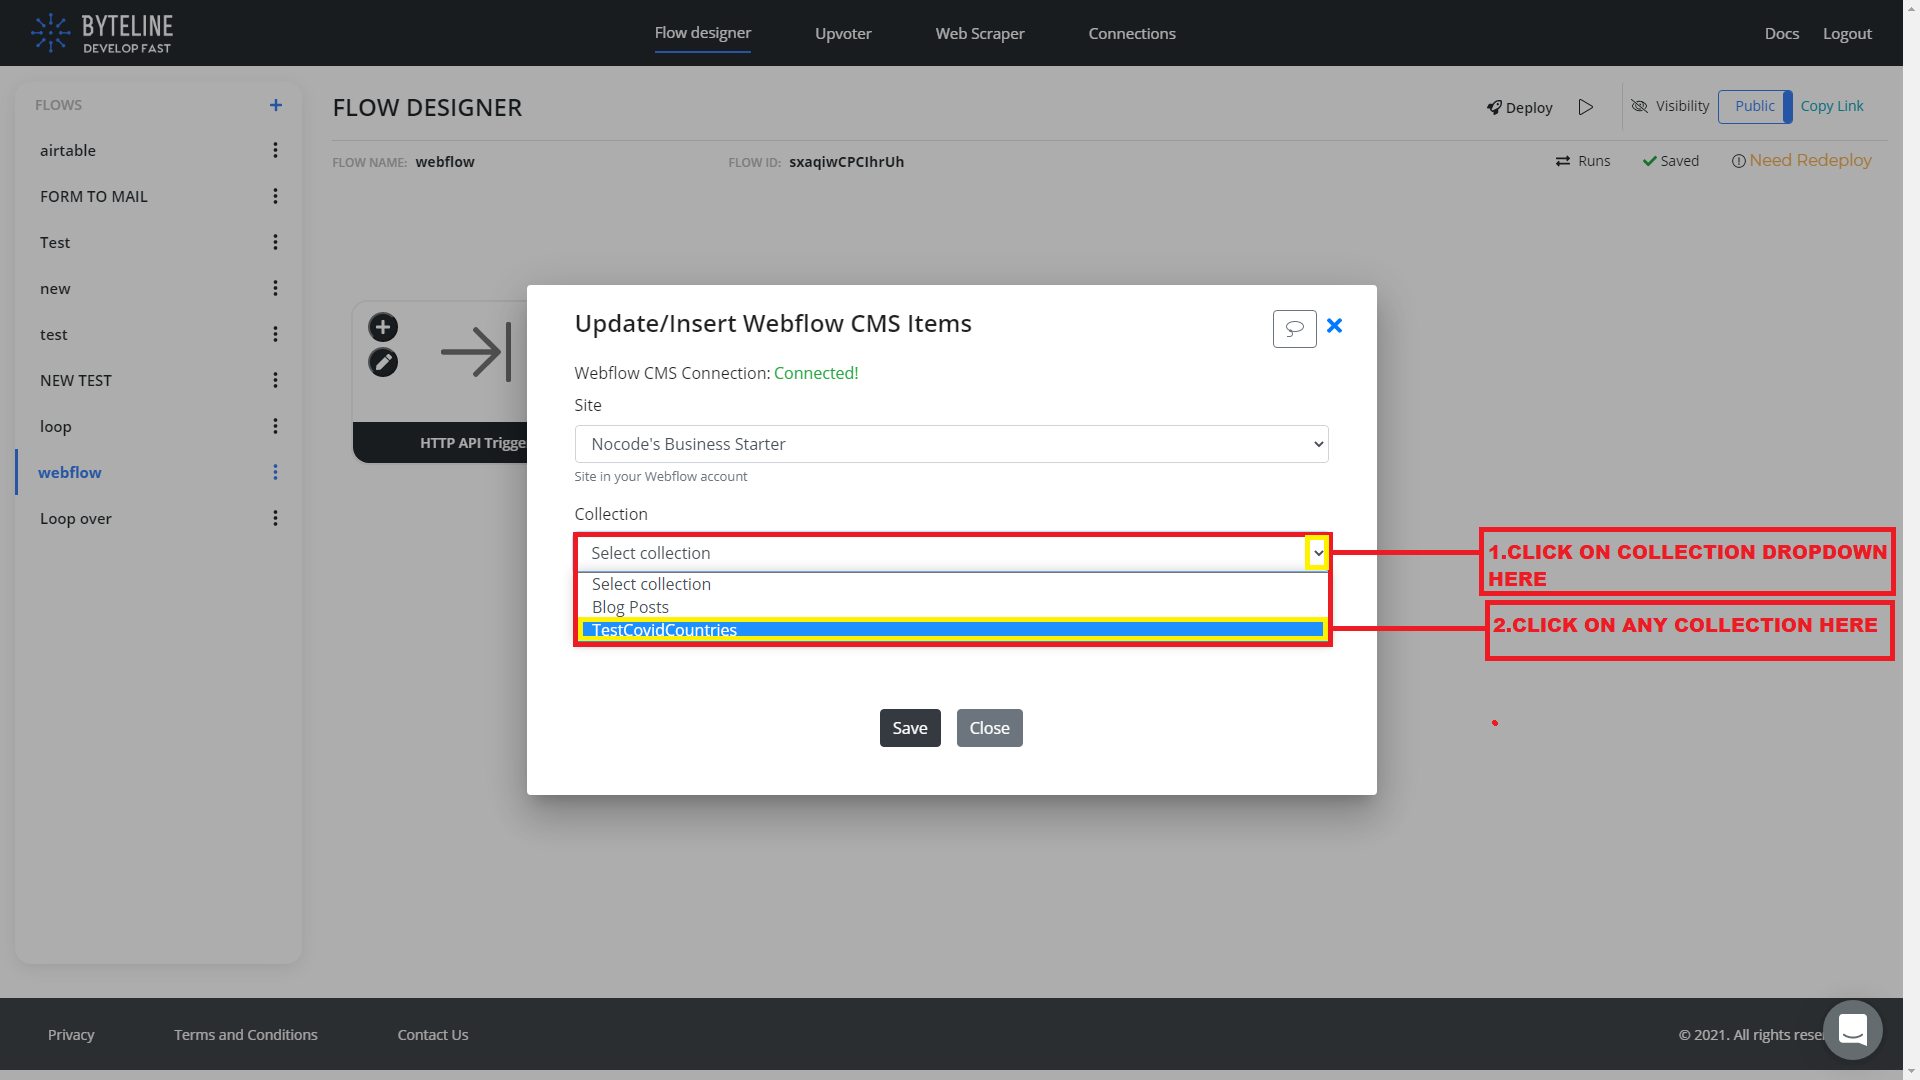Toggle the Visibility eye icon

tap(1639, 106)
